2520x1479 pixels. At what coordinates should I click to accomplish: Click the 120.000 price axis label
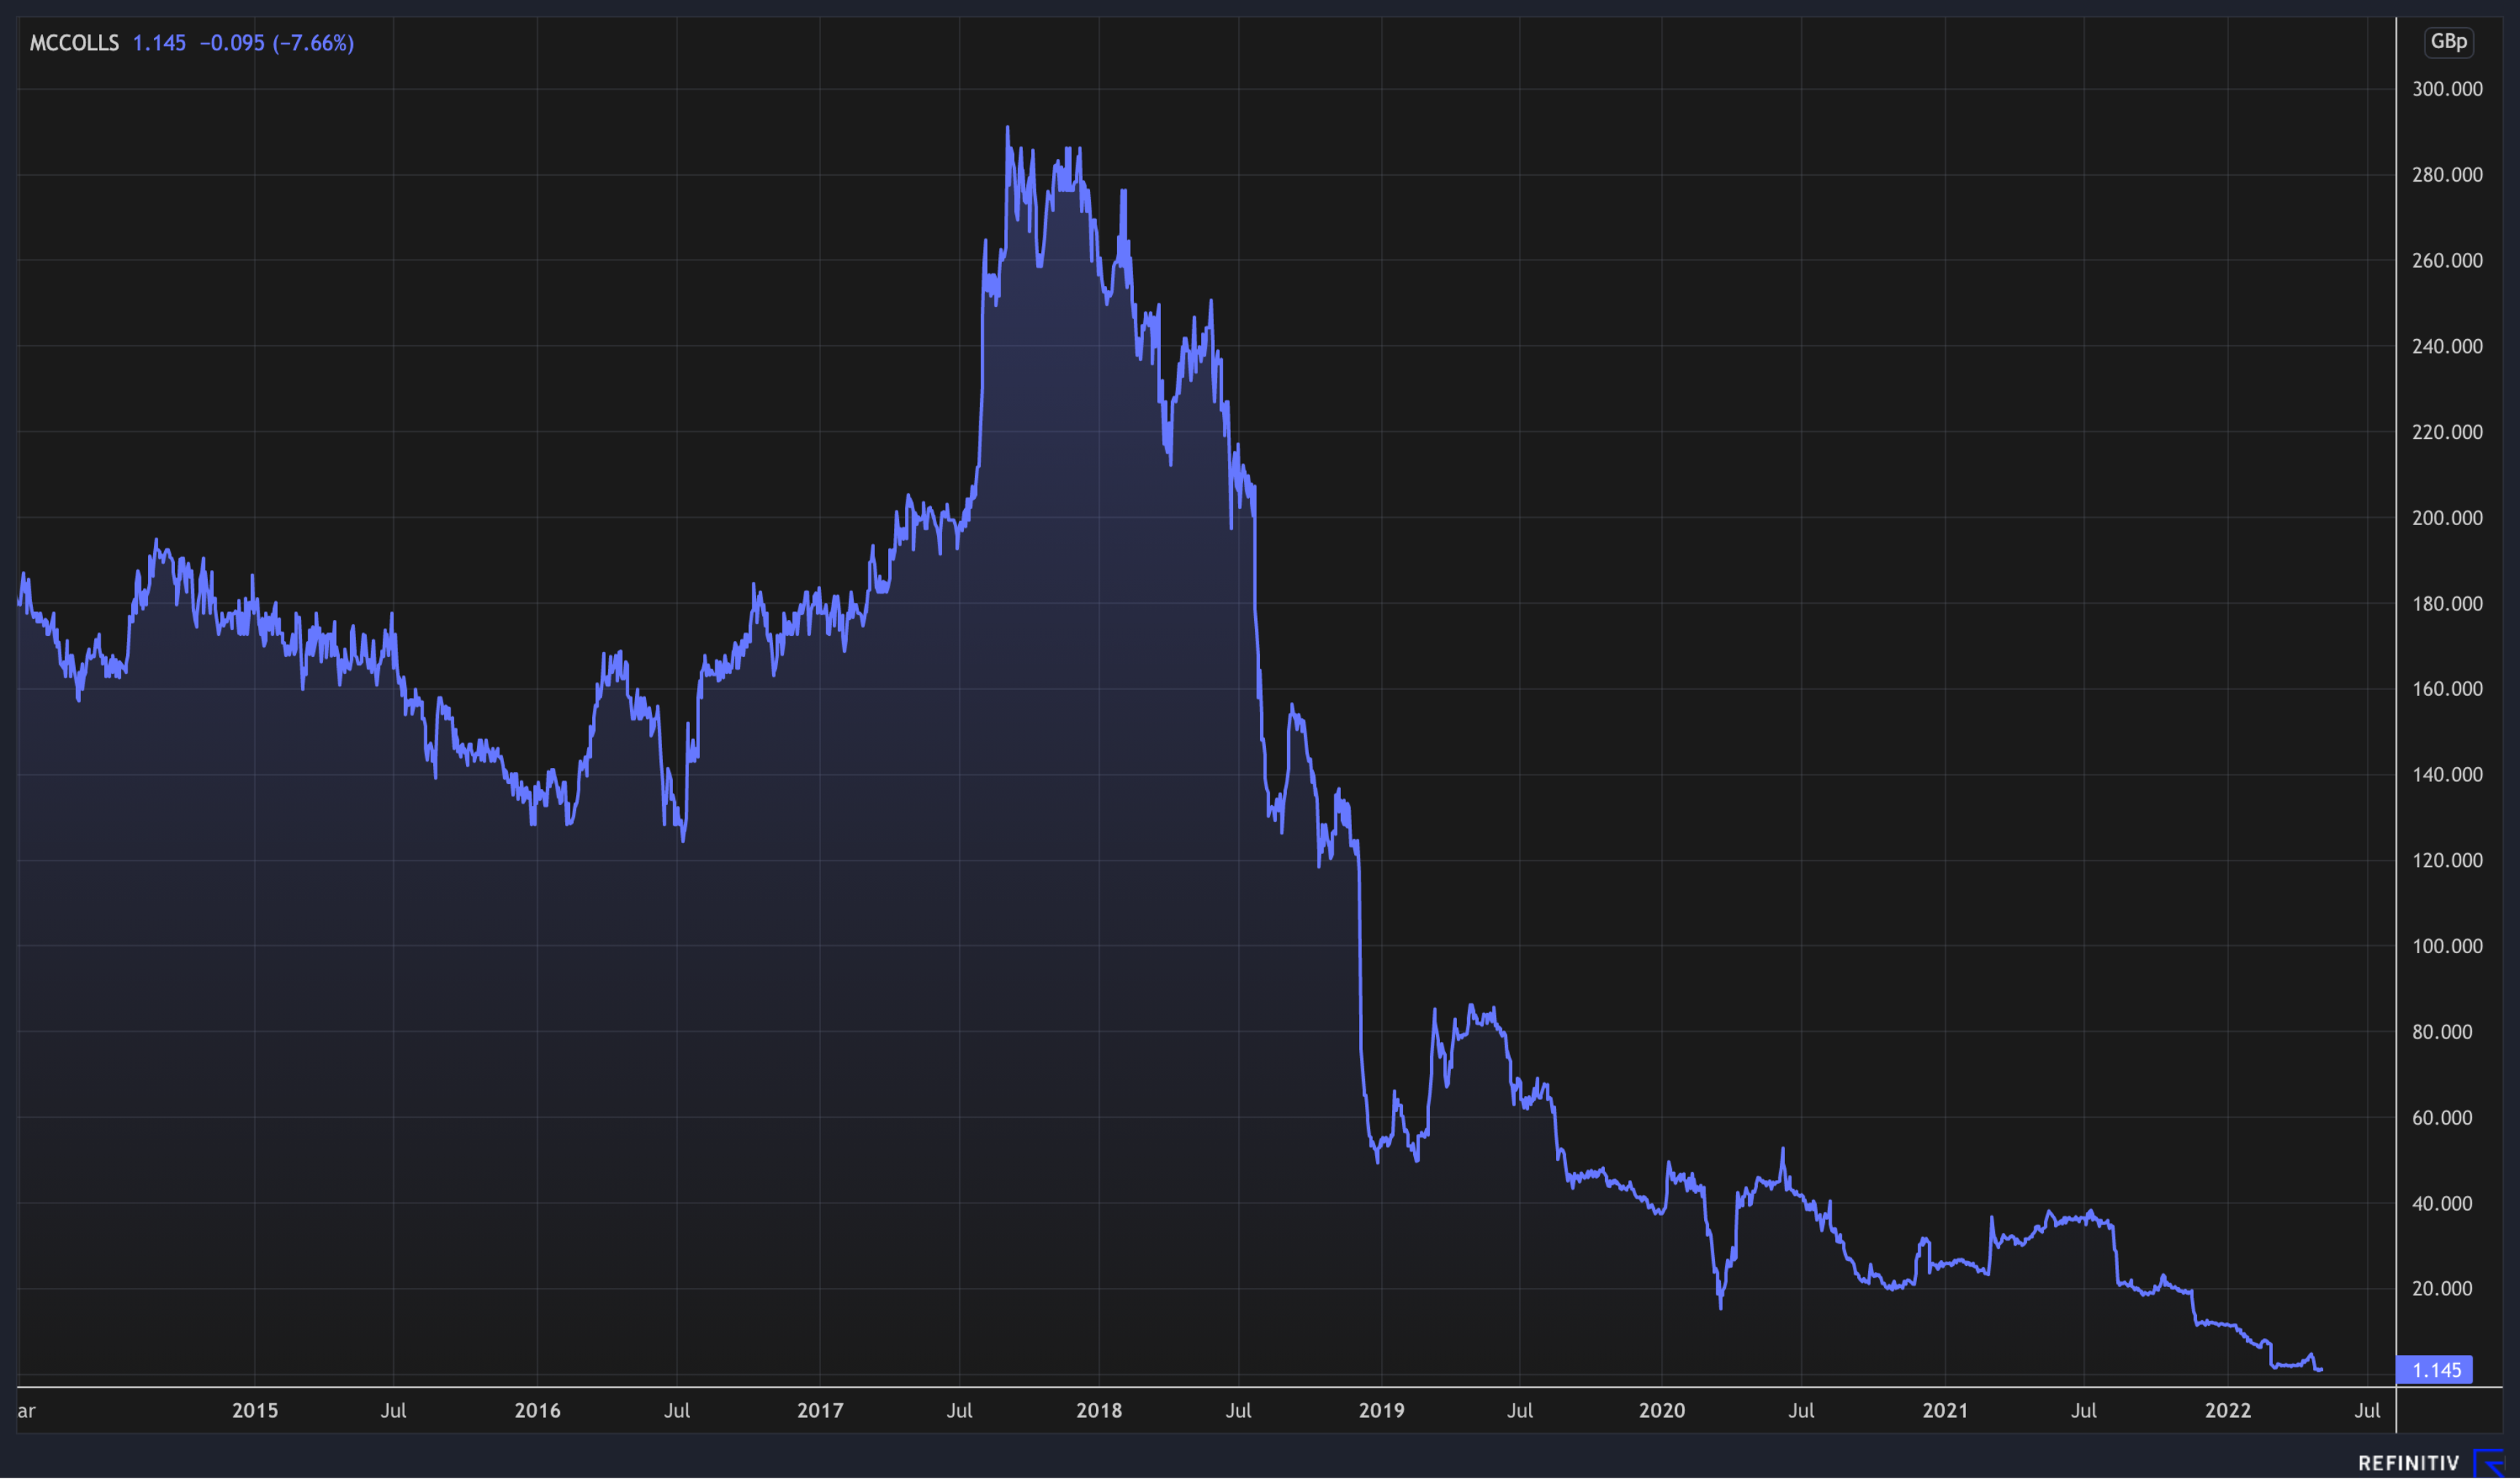click(2447, 860)
